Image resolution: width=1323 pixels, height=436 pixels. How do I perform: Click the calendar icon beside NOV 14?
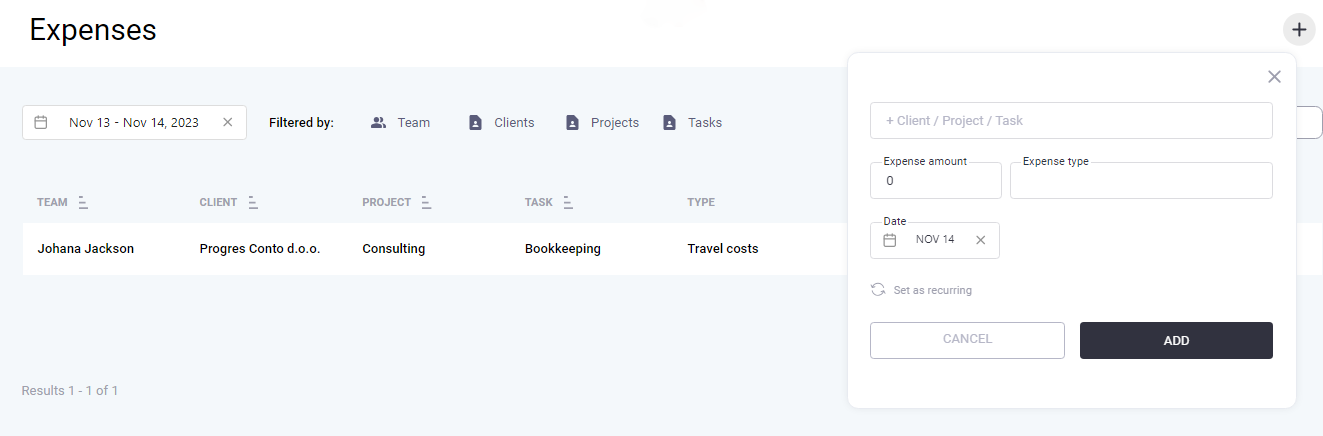889,240
